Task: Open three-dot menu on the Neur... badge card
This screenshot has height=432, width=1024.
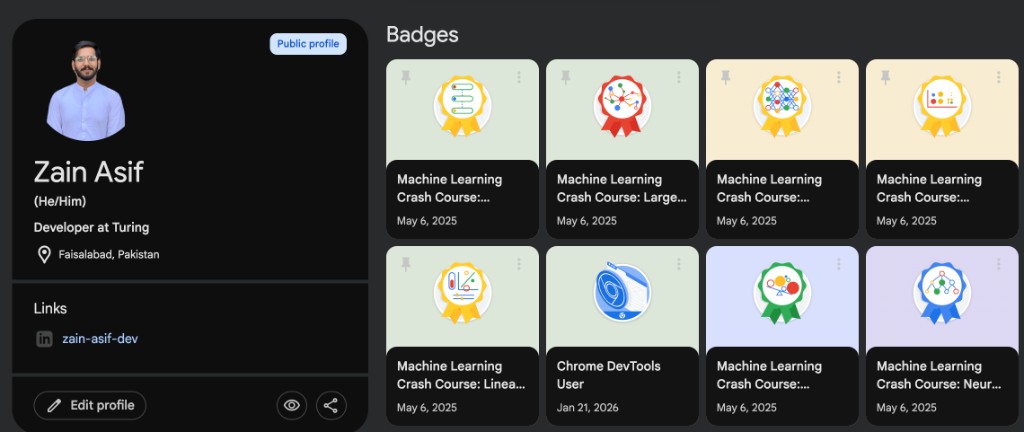Action: (x=999, y=264)
